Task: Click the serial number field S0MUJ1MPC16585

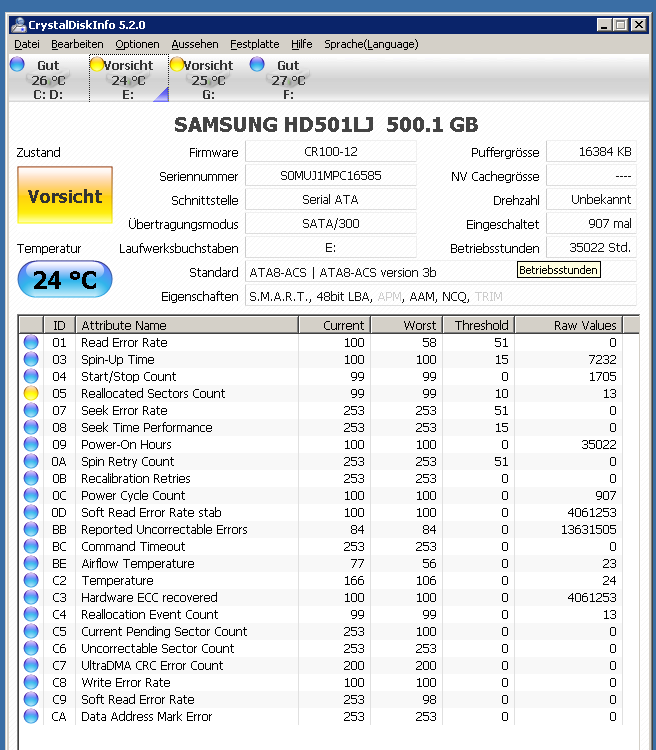Action: [331, 176]
